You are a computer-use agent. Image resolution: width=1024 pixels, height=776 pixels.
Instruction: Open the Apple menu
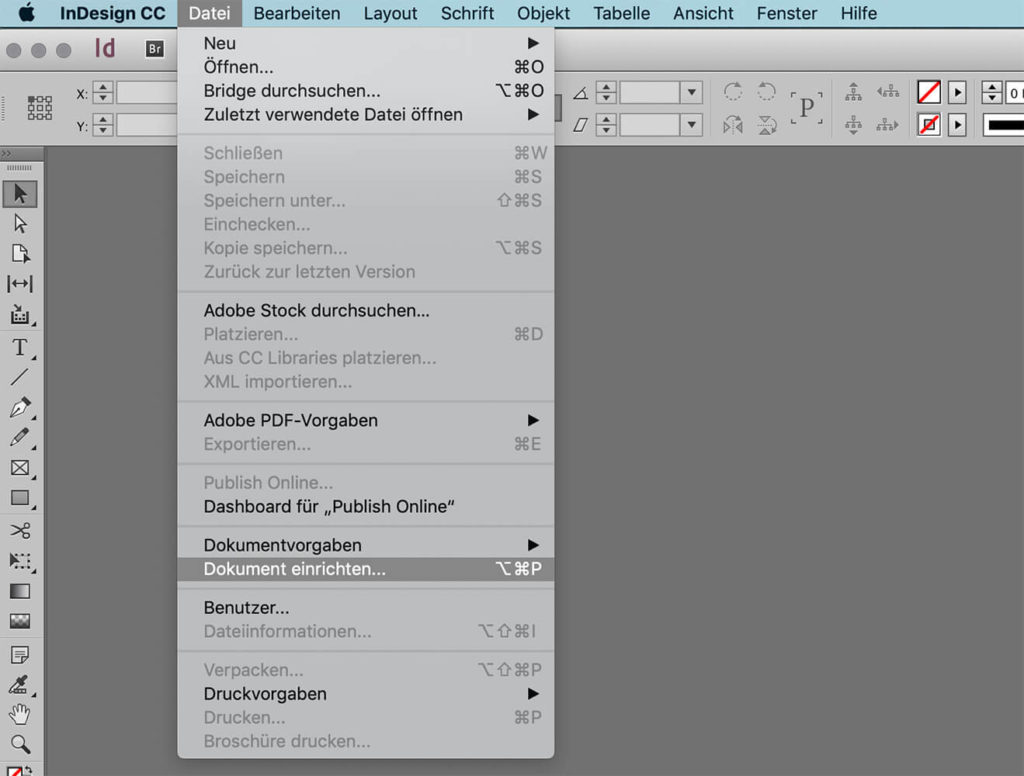pyautogui.click(x=26, y=12)
